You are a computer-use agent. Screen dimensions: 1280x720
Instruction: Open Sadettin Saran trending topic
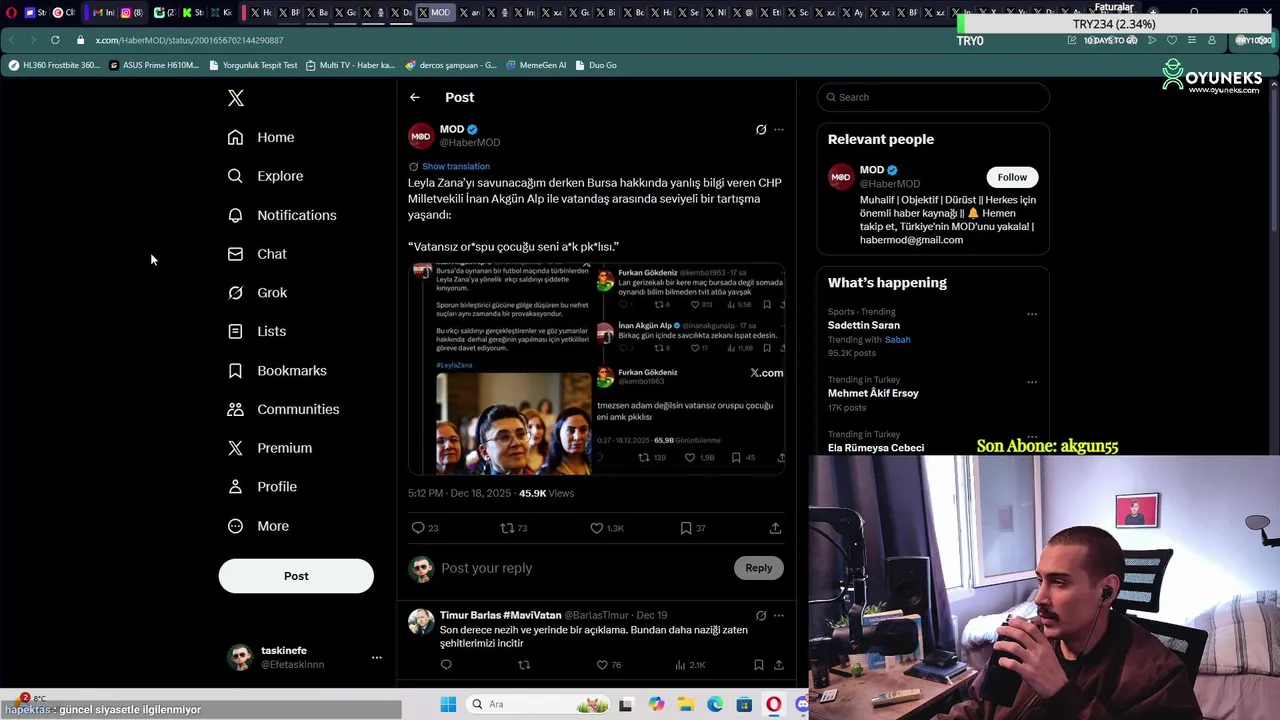[x=864, y=325]
